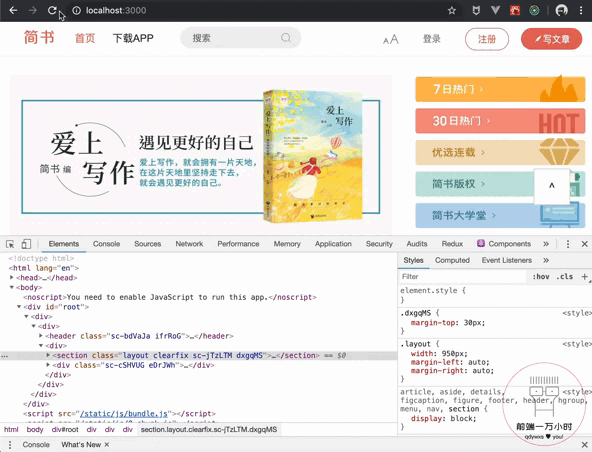Expand the header sc-bdVaJa element
The image size is (592, 452).
point(41,336)
